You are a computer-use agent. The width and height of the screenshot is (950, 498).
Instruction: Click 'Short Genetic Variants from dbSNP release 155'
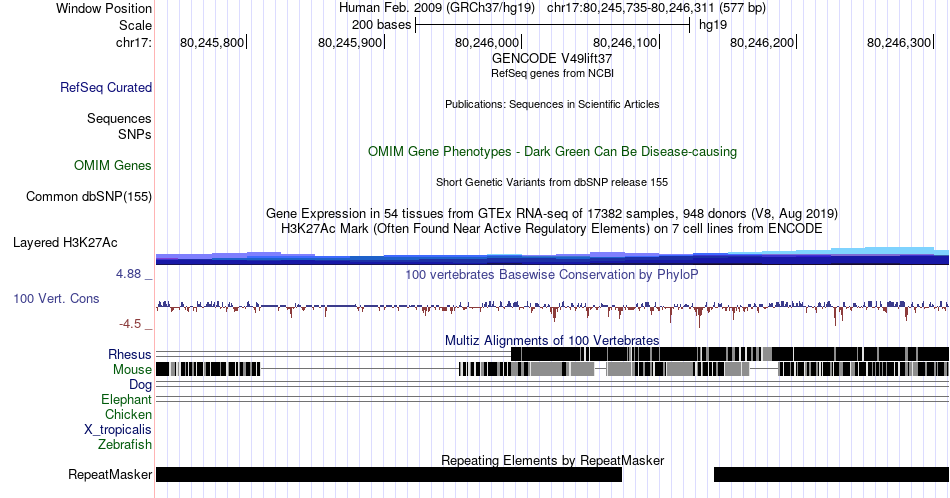point(552,182)
